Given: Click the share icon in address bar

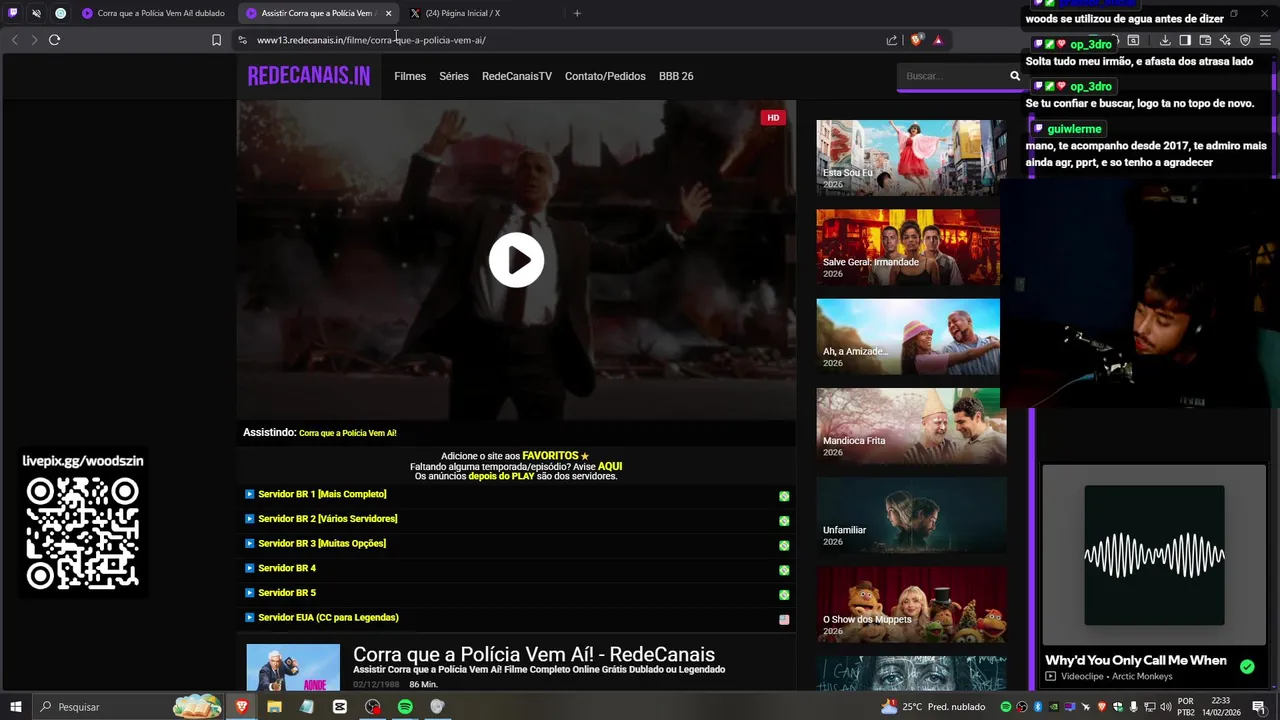Looking at the screenshot, I should pyautogui.click(x=892, y=40).
